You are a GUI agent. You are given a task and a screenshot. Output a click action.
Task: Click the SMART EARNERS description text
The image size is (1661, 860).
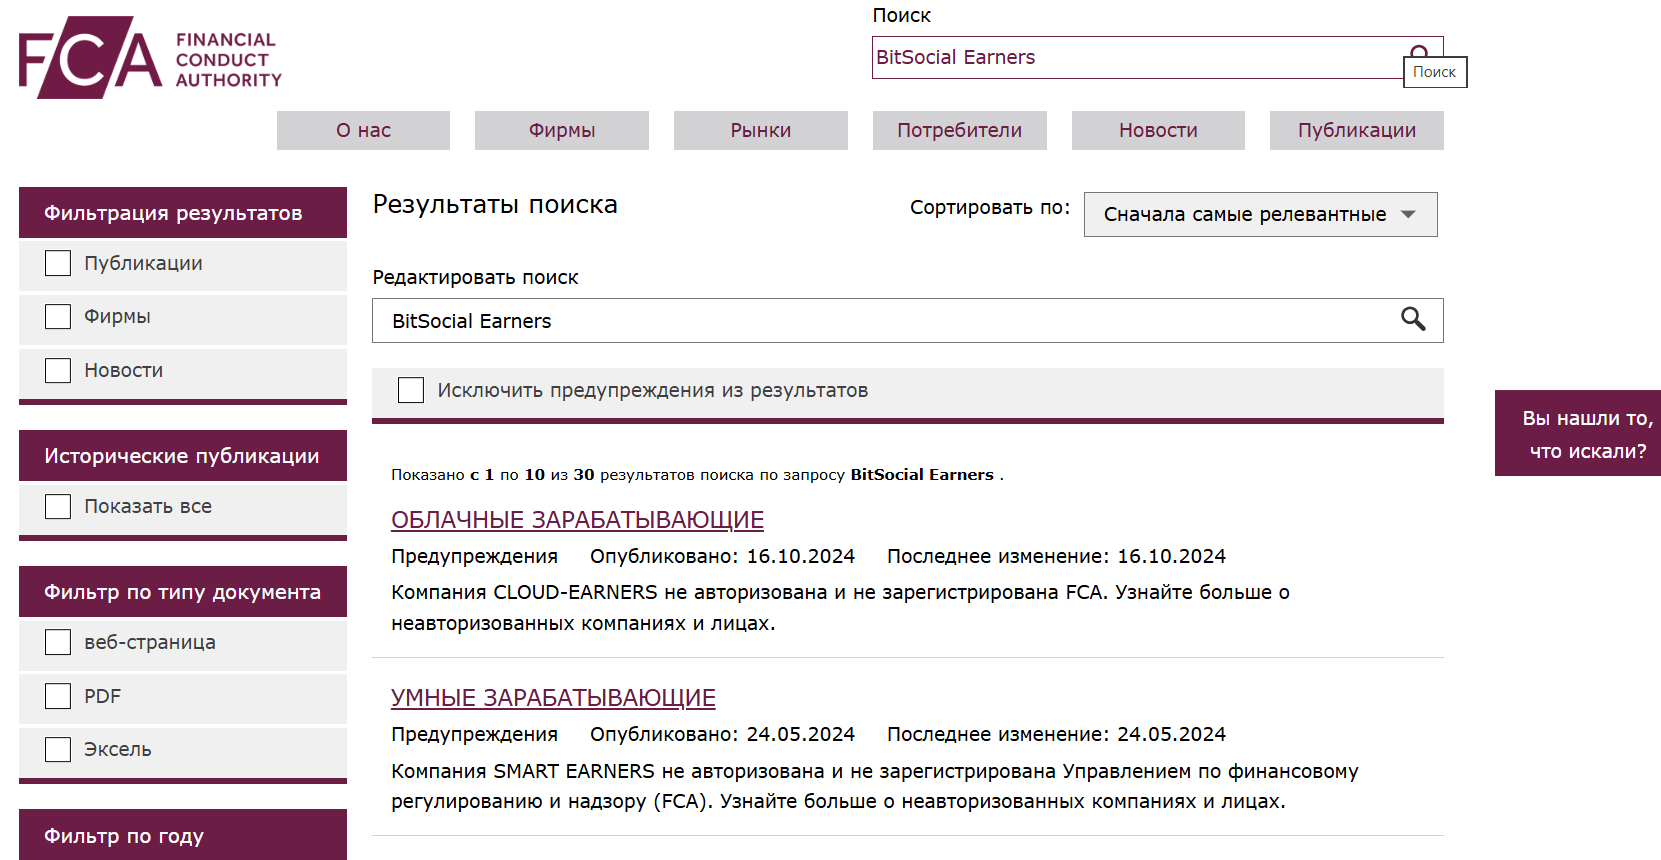coord(875,786)
